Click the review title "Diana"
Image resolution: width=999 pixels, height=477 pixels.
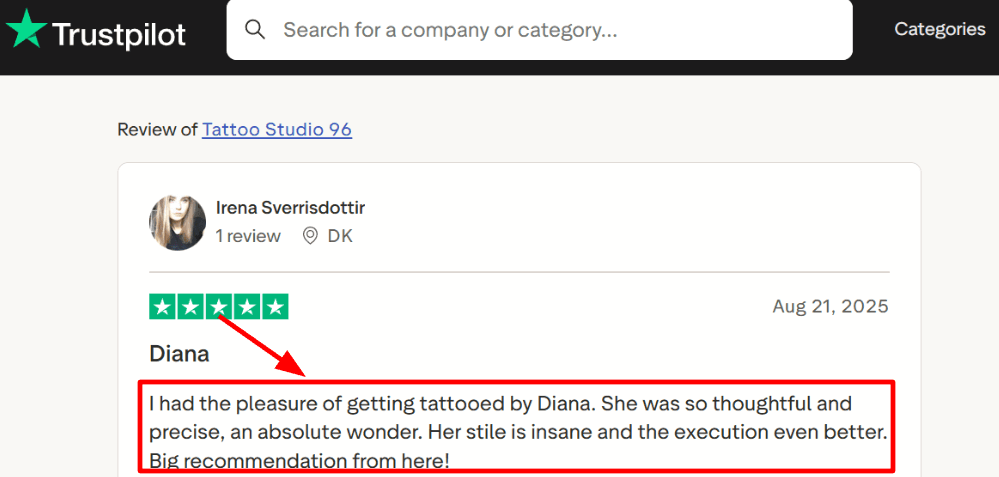179,353
